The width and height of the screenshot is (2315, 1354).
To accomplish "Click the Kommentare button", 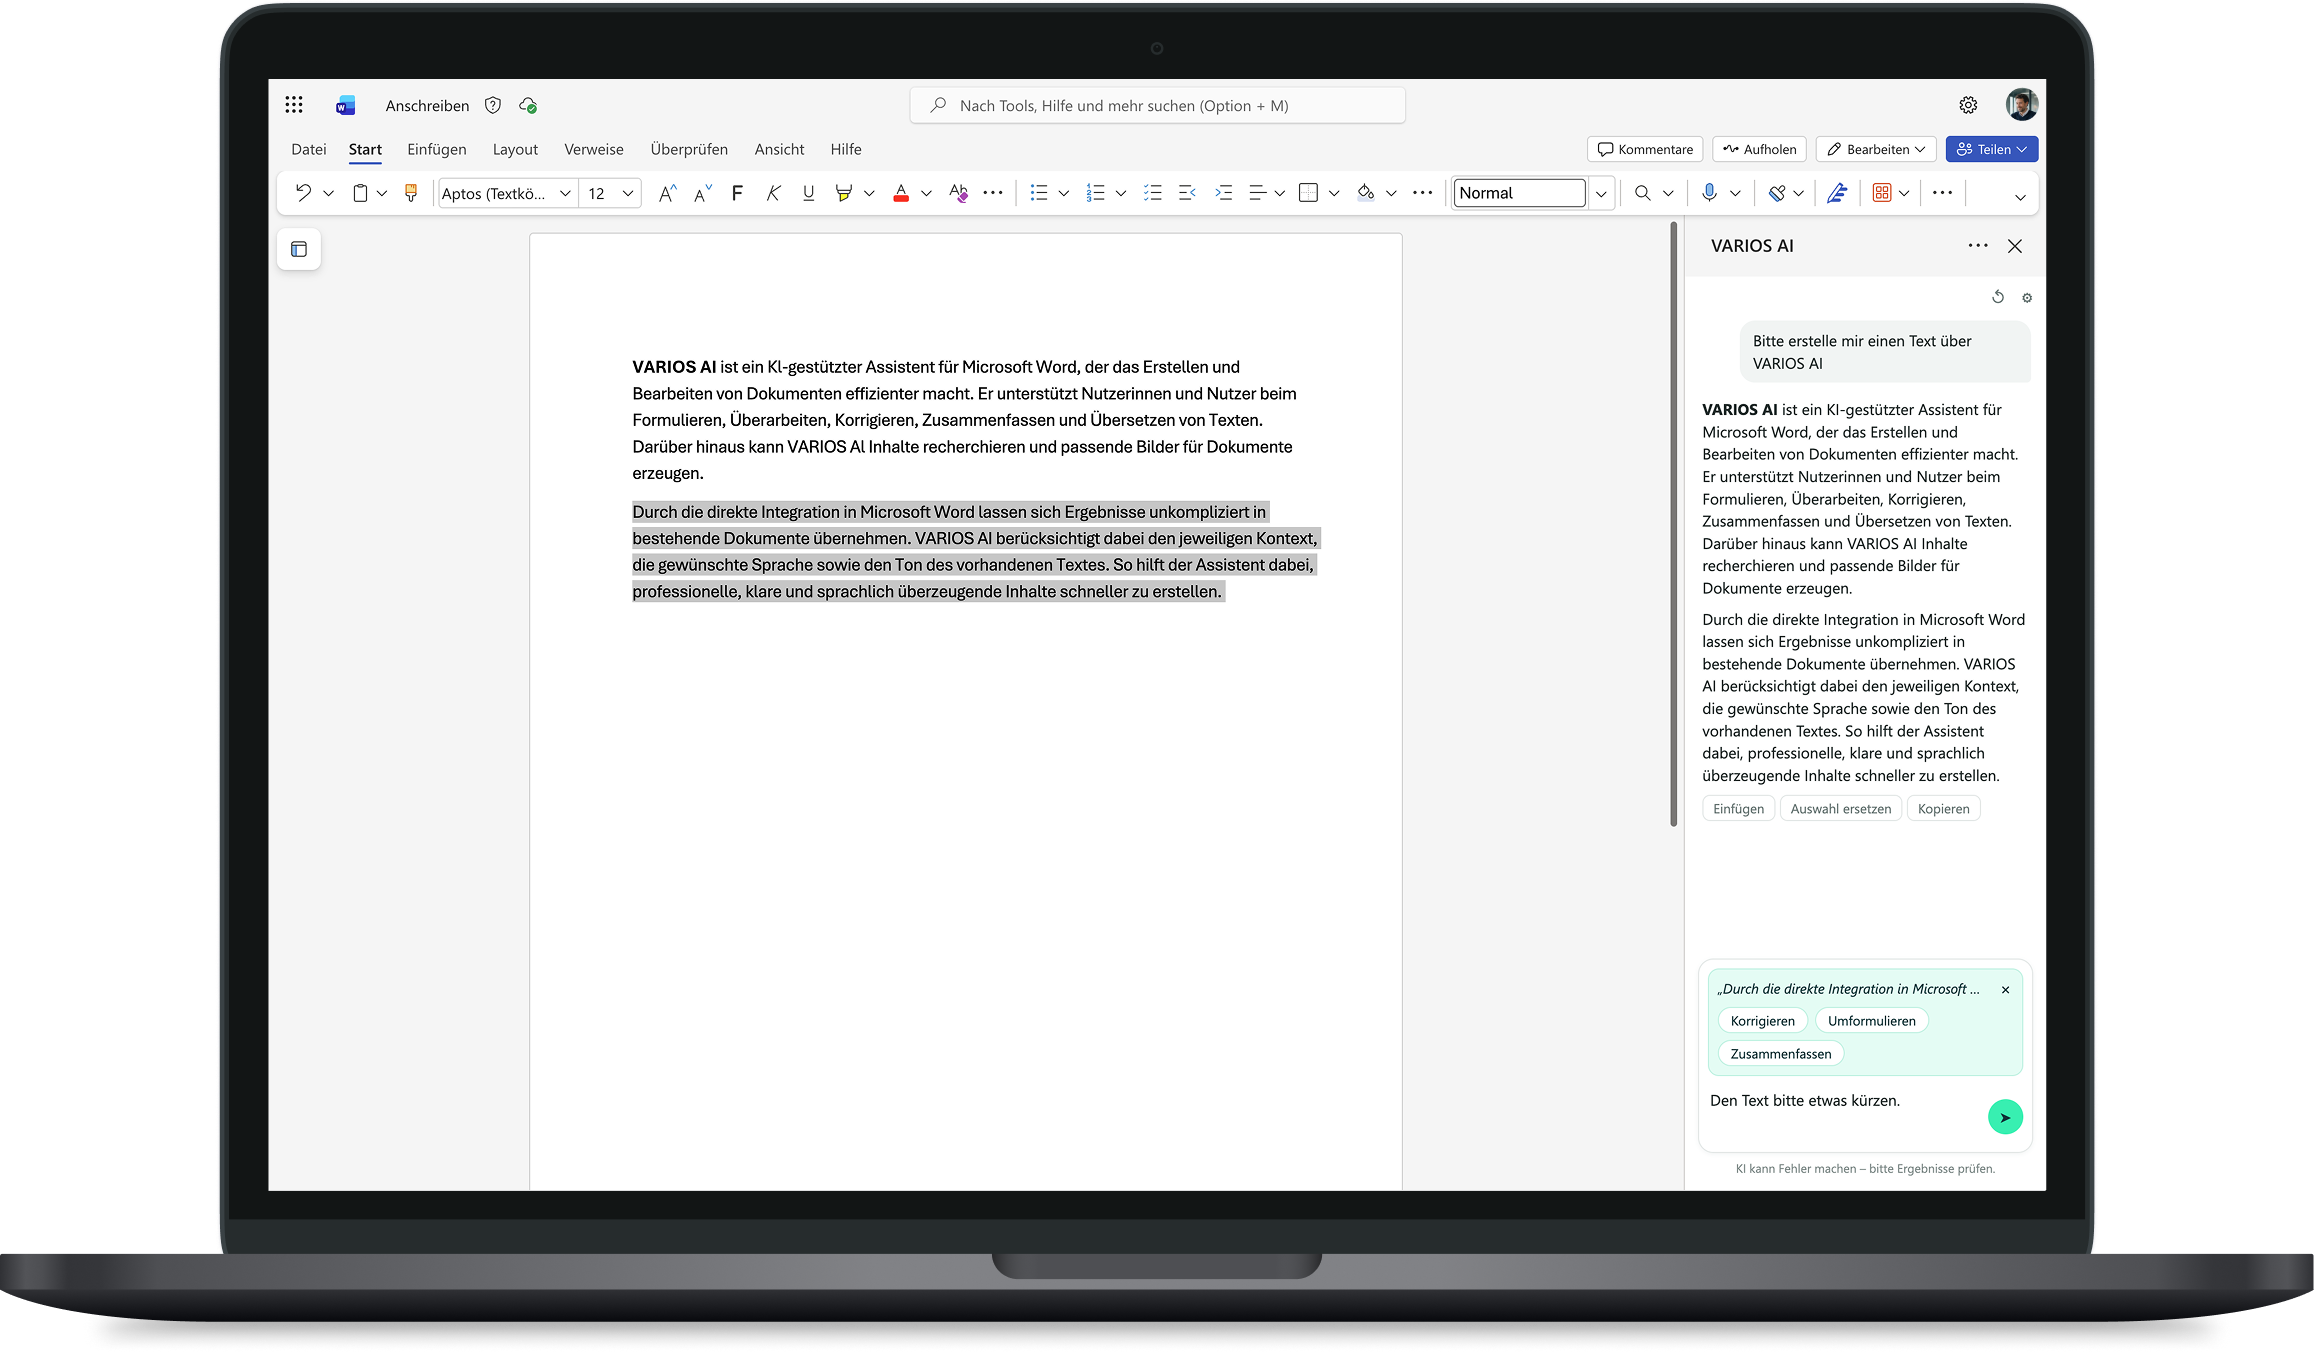I will 1645,149.
